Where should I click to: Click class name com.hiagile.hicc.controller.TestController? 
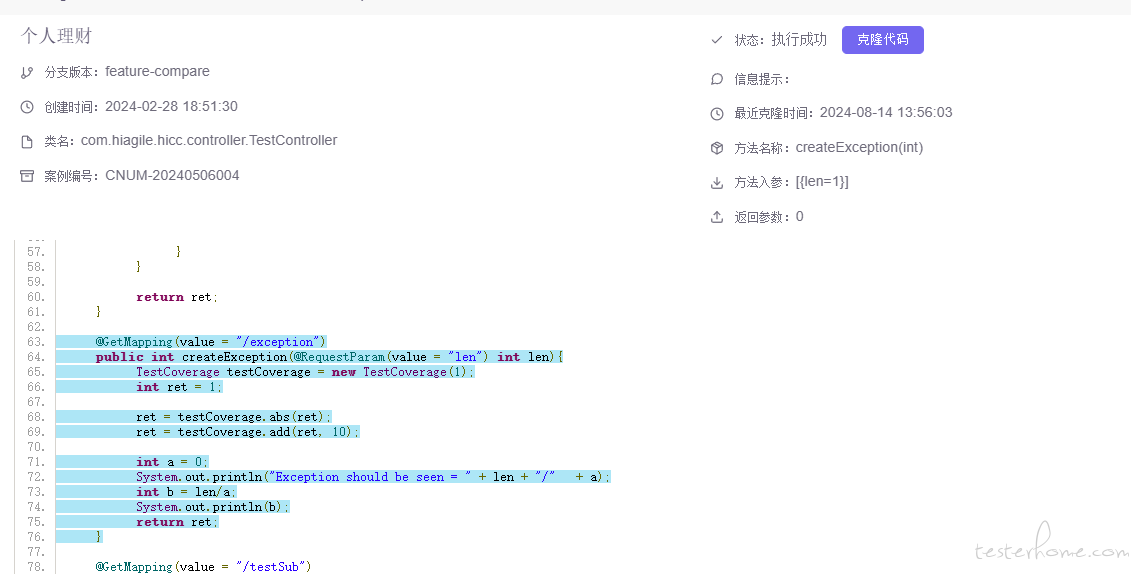pos(209,141)
